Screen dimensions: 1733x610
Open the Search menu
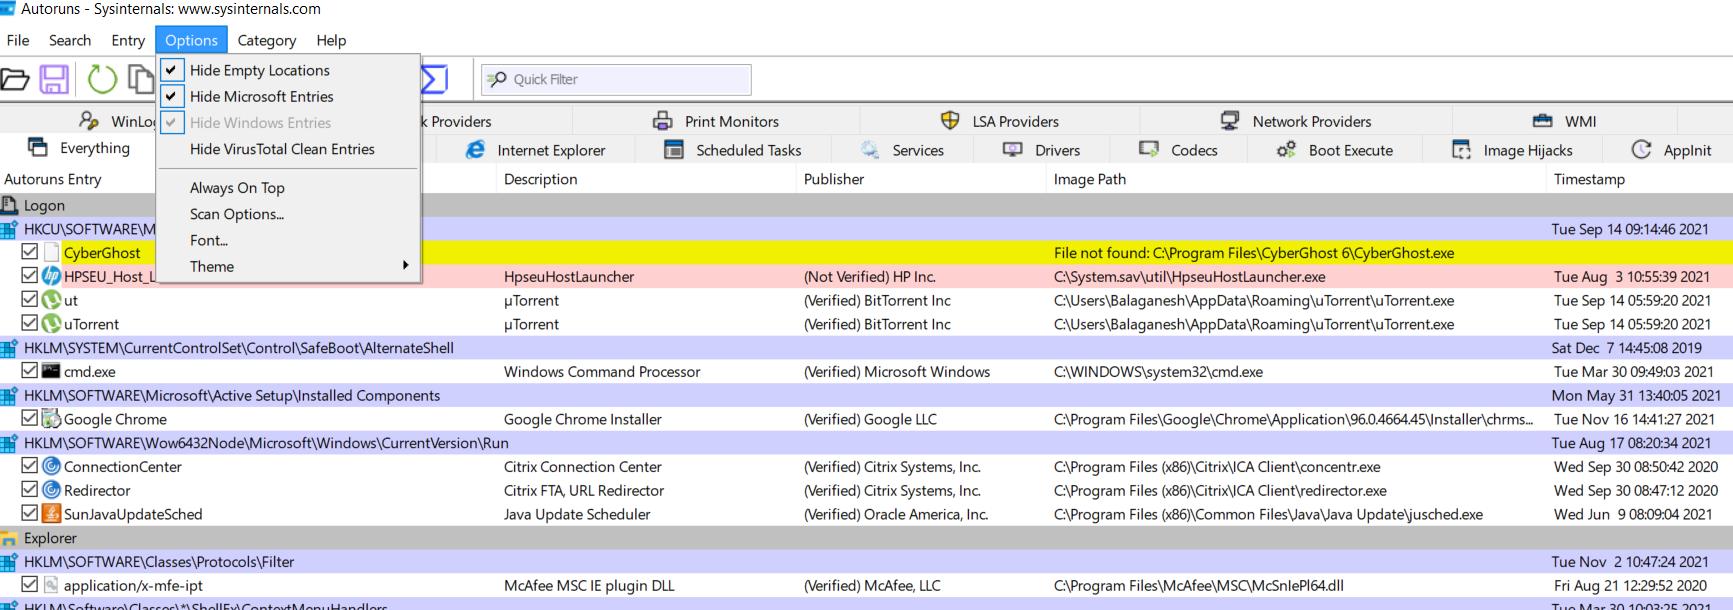[70, 40]
